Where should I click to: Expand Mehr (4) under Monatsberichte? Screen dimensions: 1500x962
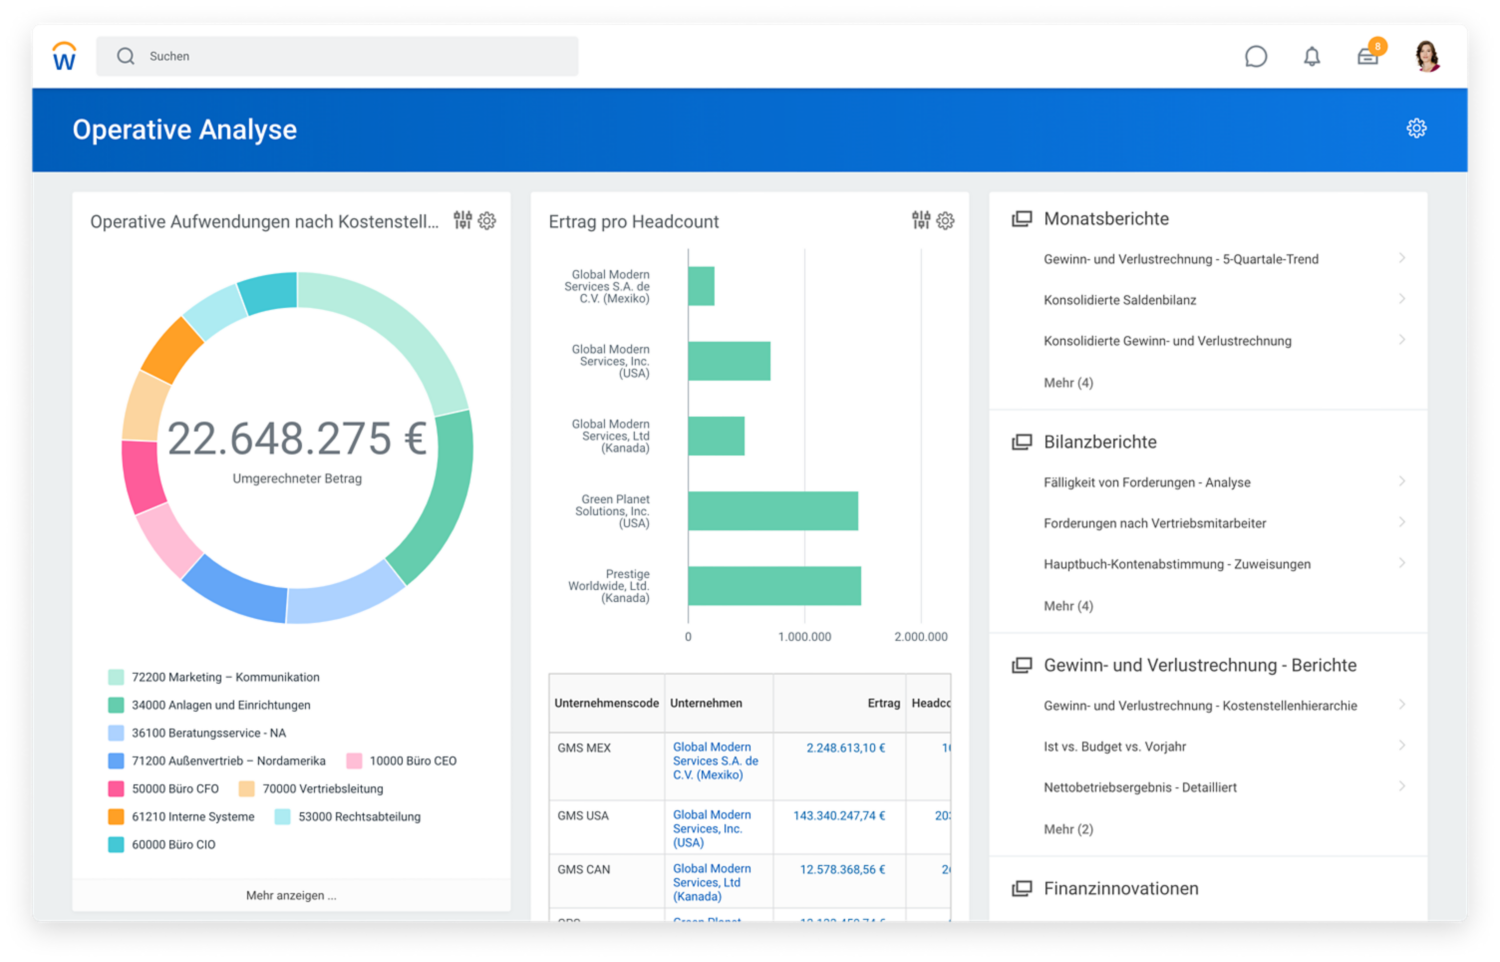point(1069,382)
